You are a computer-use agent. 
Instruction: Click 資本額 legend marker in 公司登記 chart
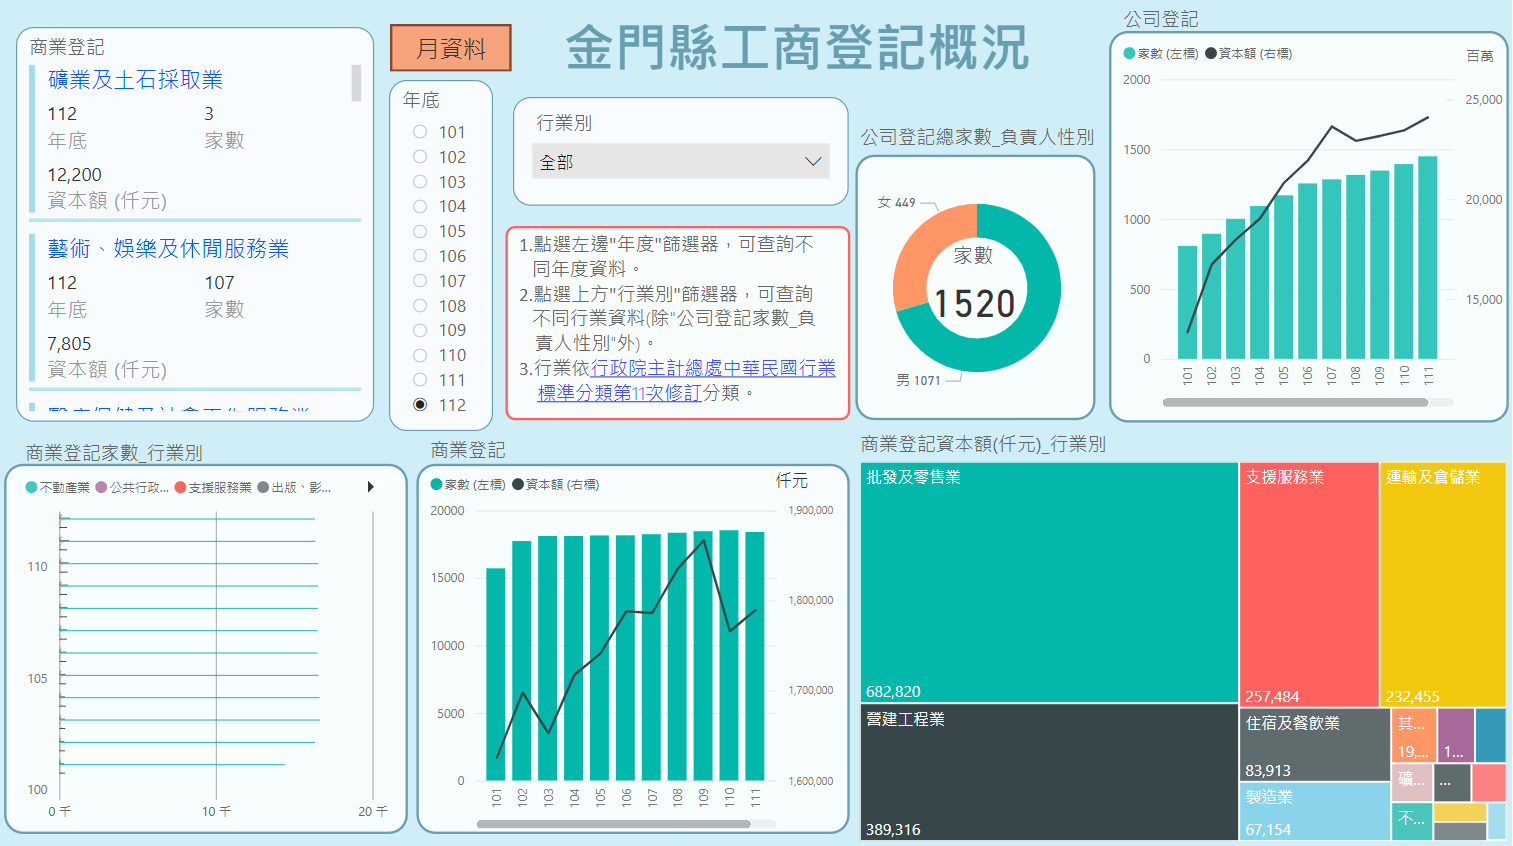click(x=1211, y=54)
